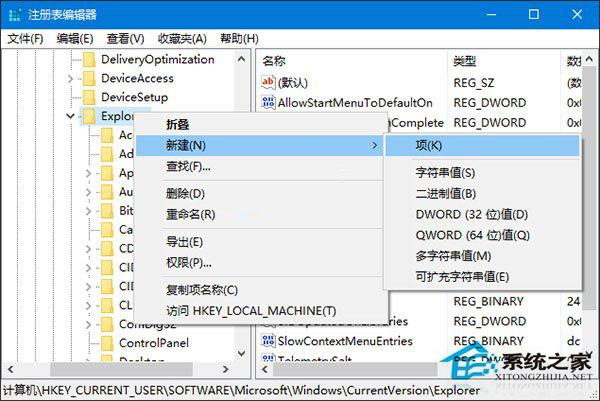Select the SlowContextMenuEntries value name
600x401 pixels.
tap(345, 341)
